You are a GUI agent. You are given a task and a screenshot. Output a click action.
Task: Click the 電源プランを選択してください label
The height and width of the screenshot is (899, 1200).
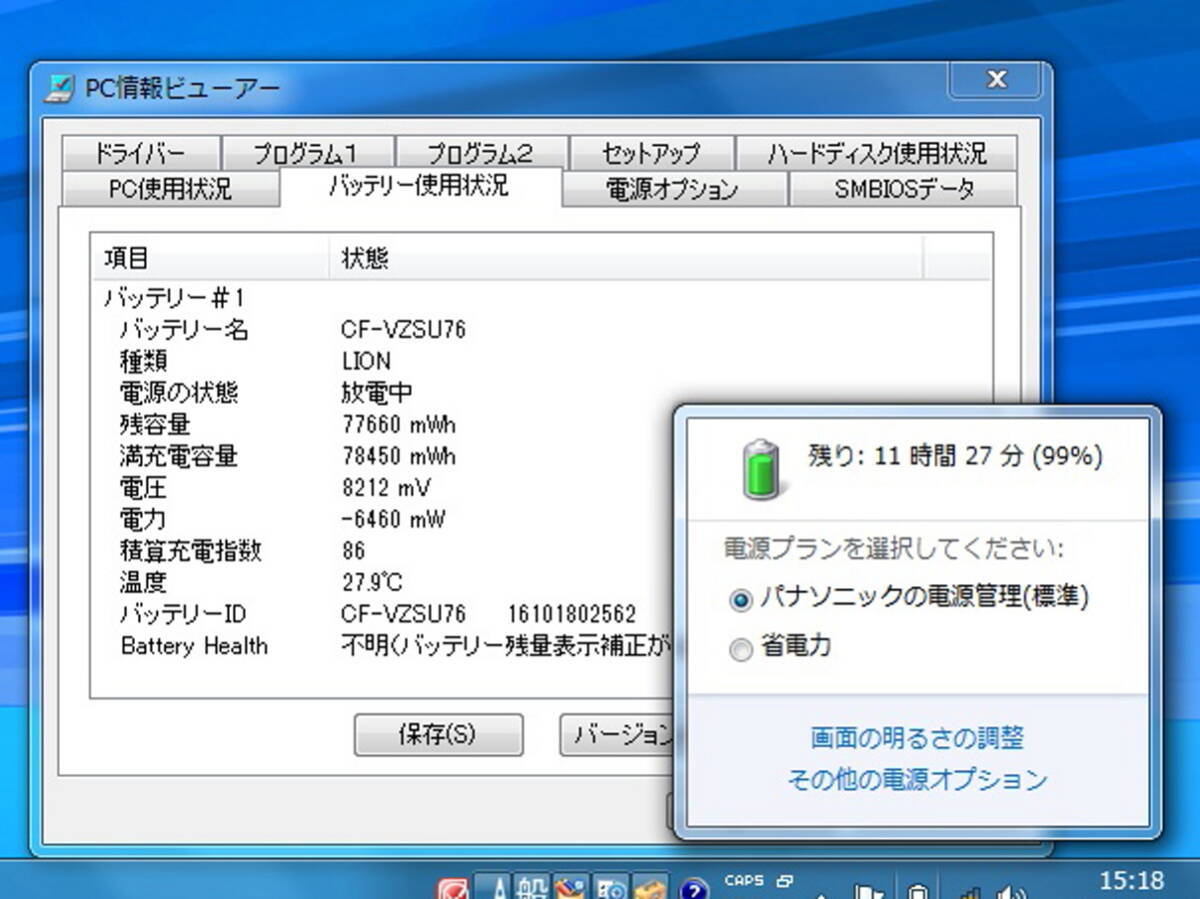894,550
